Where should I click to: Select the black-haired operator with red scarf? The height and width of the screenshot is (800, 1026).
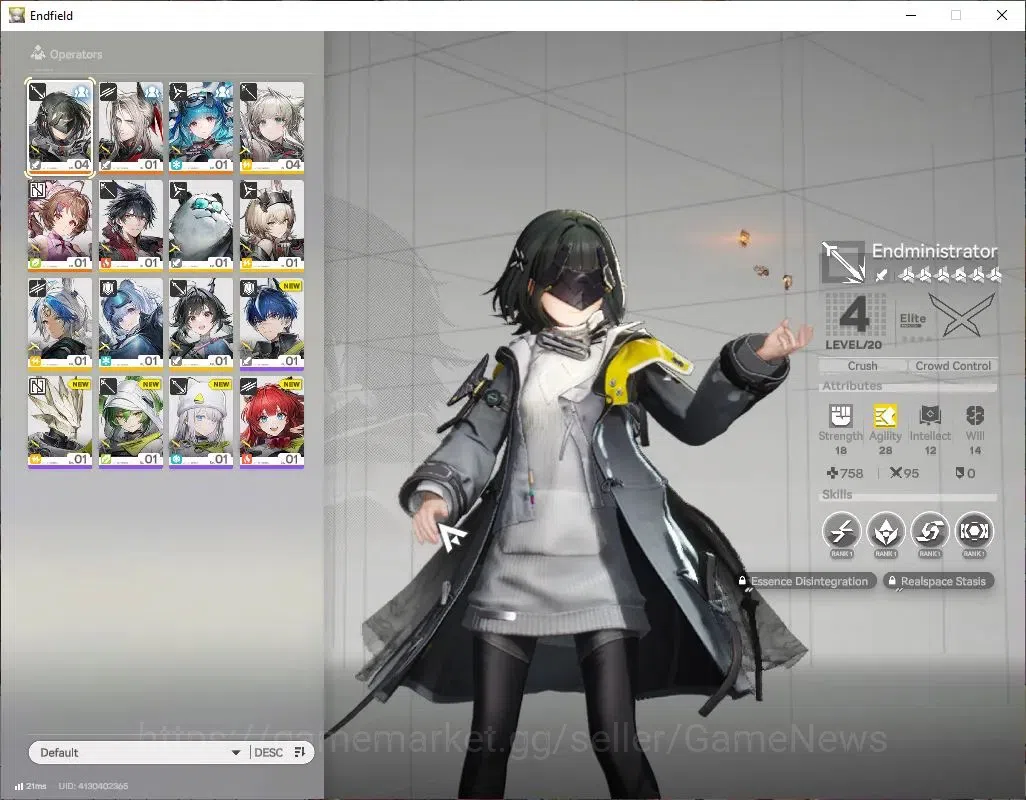131,226
